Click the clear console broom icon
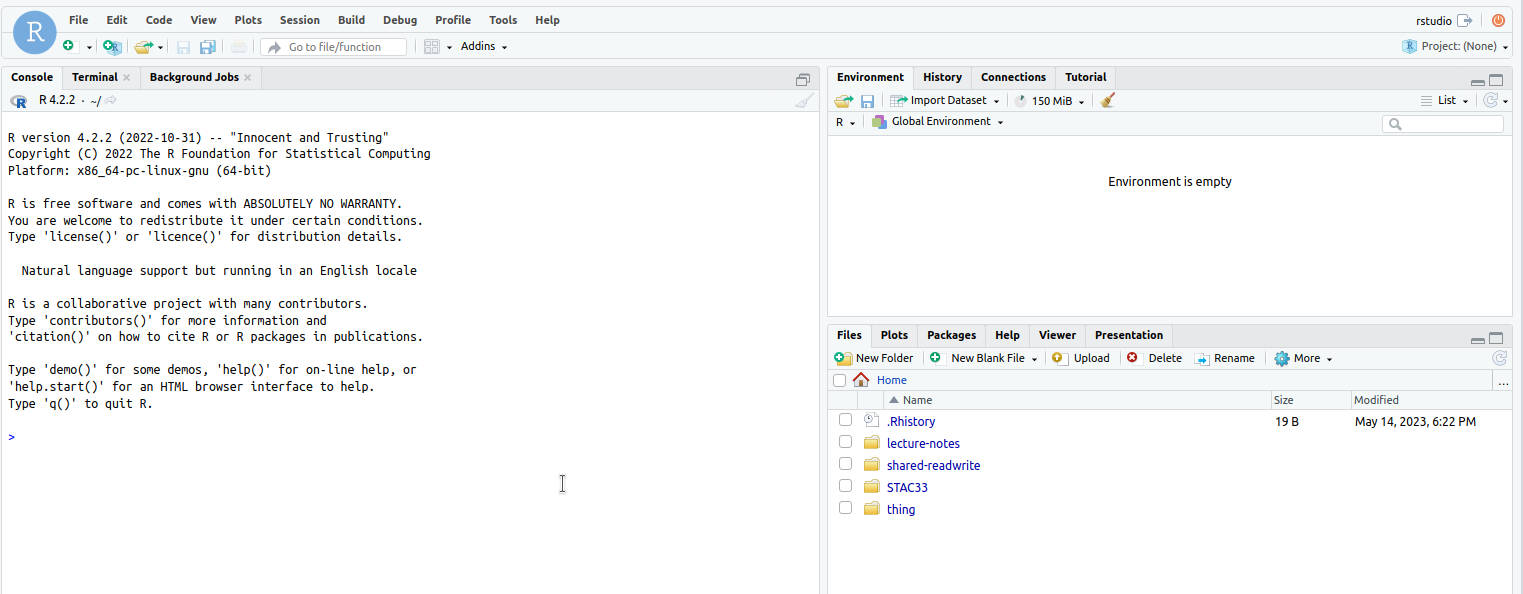This screenshot has width=1523, height=594. click(x=804, y=100)
